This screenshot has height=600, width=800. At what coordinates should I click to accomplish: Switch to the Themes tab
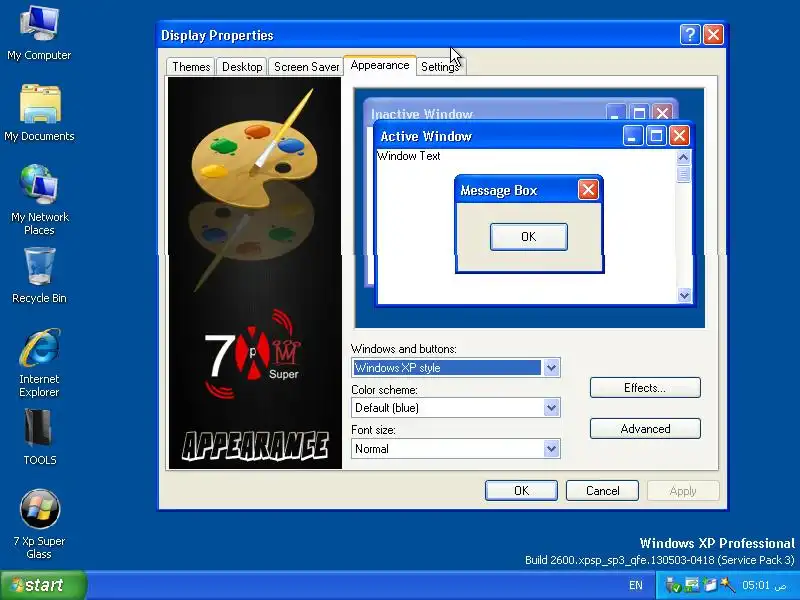tap(191, 67)
